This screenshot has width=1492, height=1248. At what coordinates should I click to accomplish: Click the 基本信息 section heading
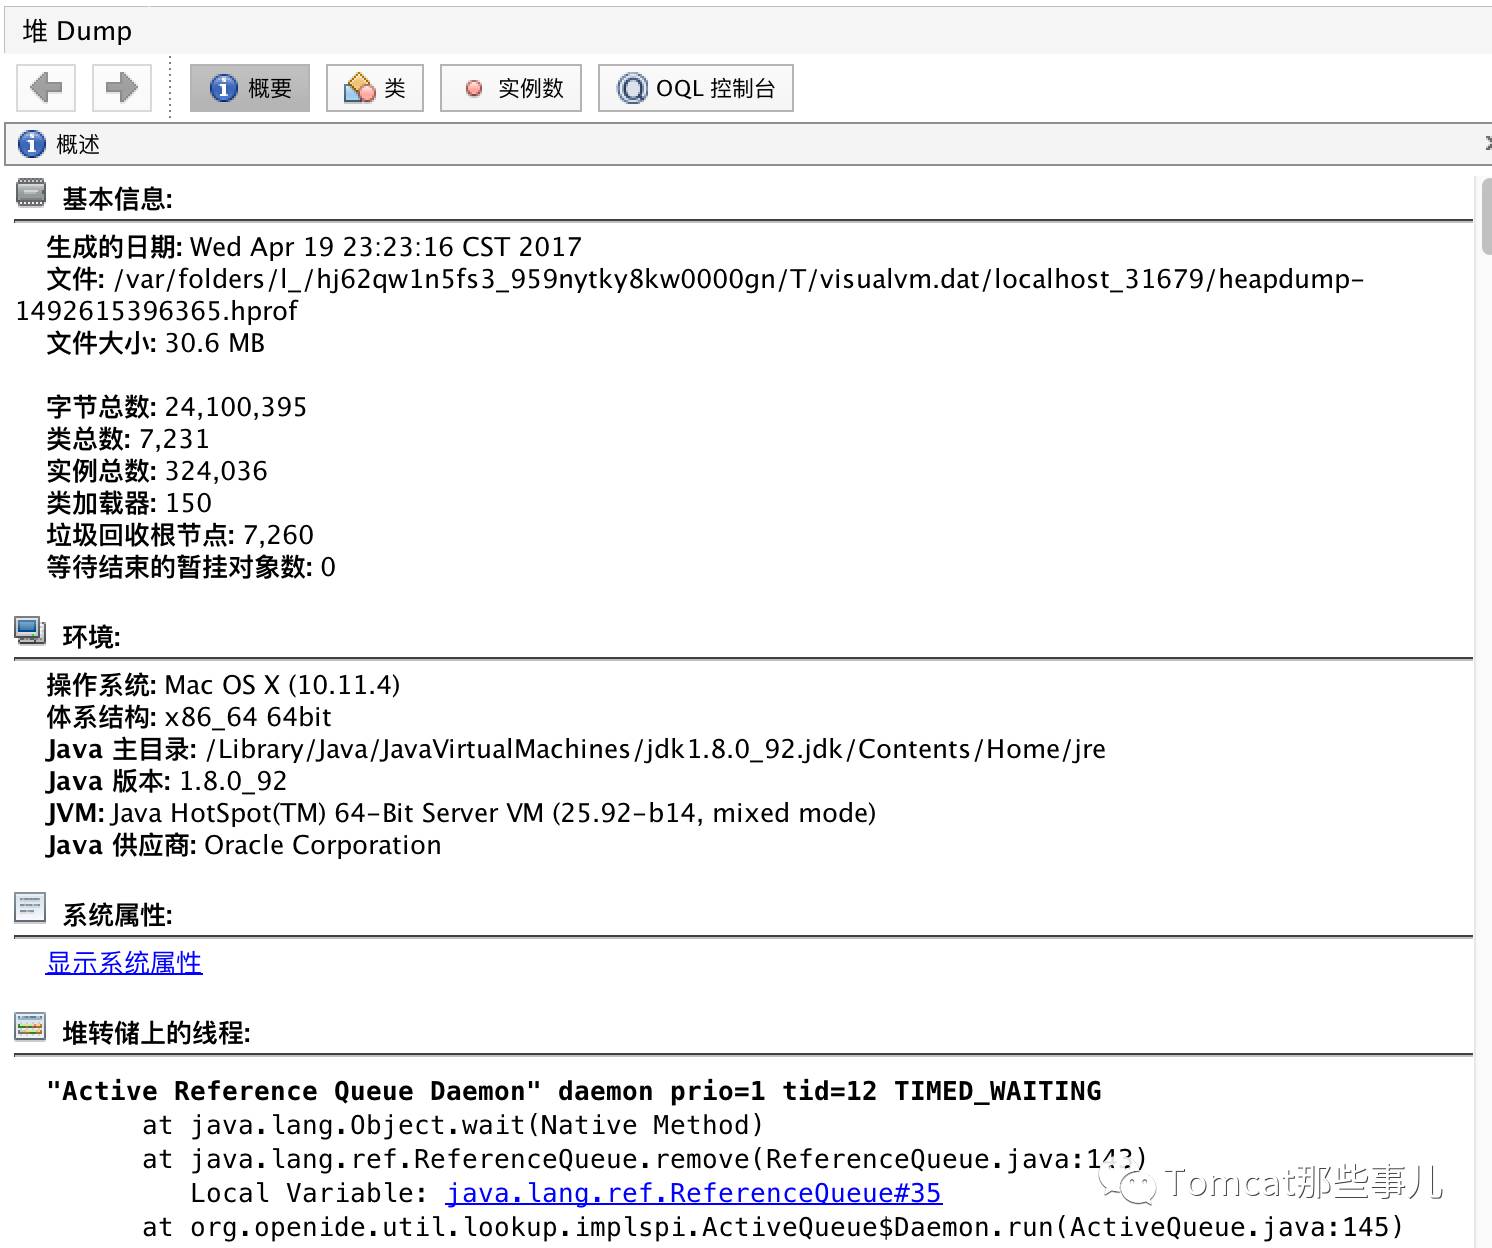click(x=117, y=199)
